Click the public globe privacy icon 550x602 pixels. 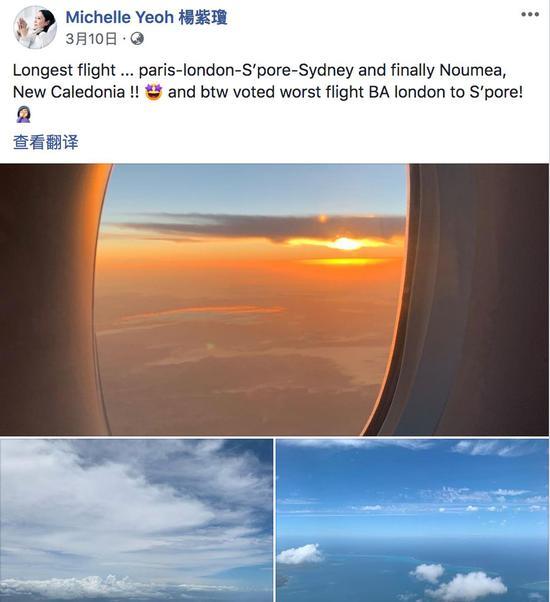(137, 39)
